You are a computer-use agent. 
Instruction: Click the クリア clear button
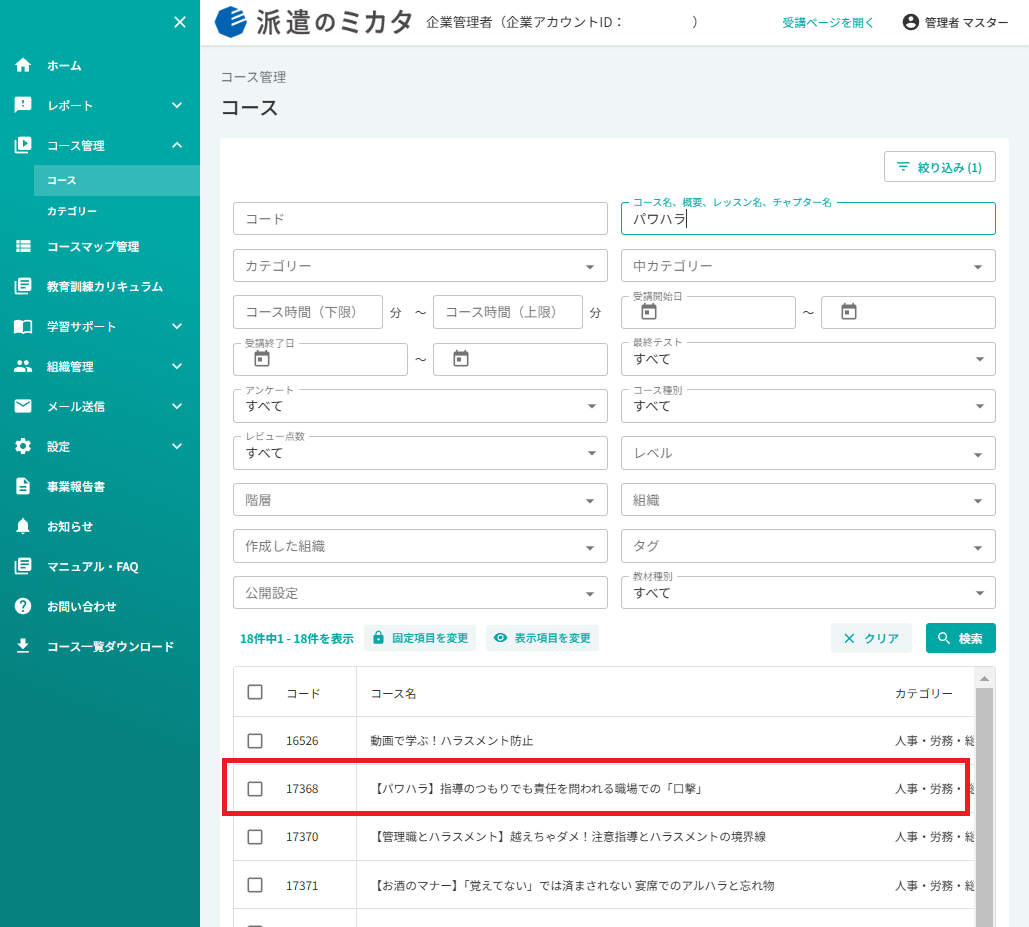click(x=871, y=638)
